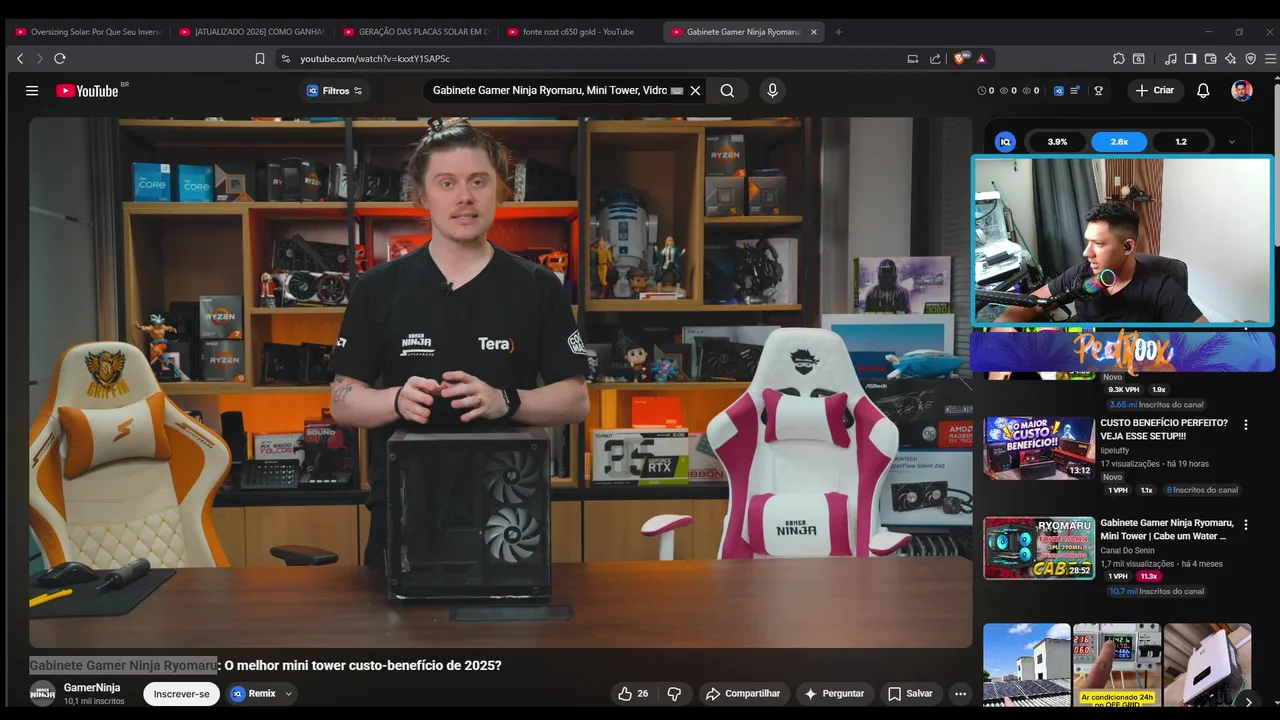Screen dimensions: 1280x720
Task: Dislike the video with thumbs down
Action: click(x=674, y=694)
